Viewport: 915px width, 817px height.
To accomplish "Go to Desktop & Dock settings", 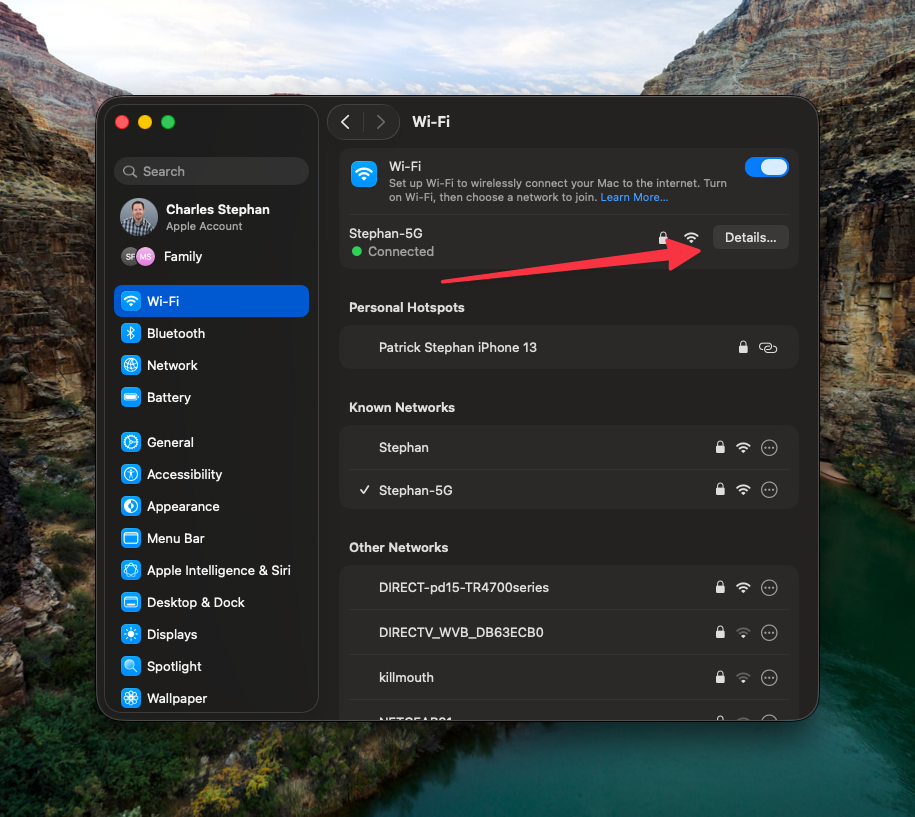I will [x=195, y=602].
